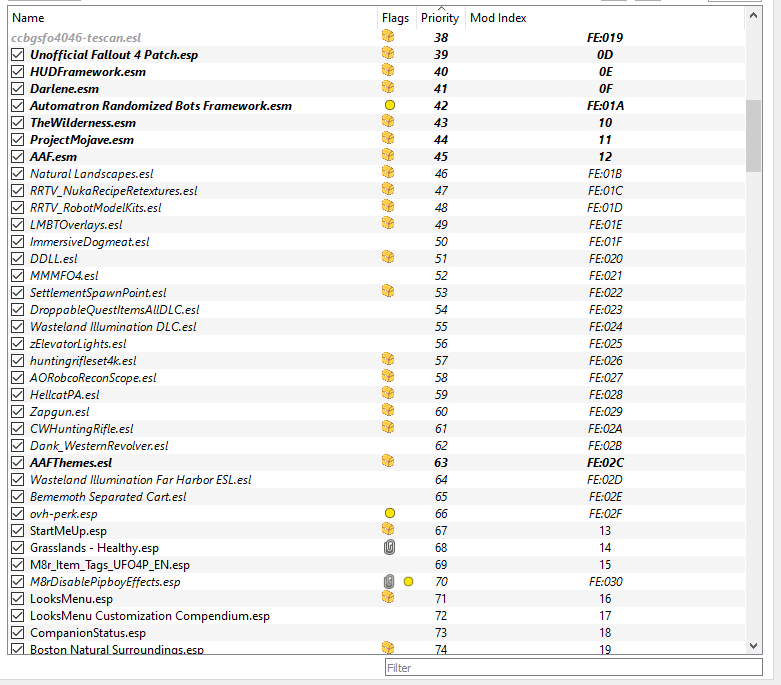This screenshot has height=685, width=781.
Task: Select DroppableQuestItemsAllDLC.esl plugin name
Action: [x=115, y=310]
